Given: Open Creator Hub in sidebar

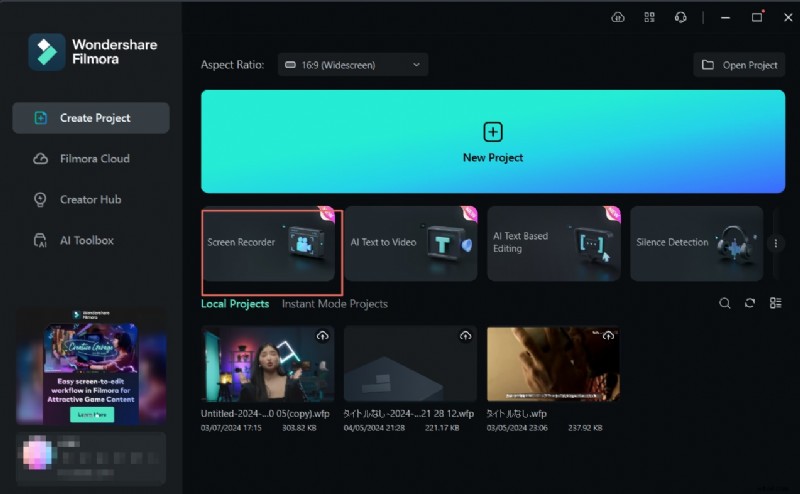Looking at the screenshot, I should [x=90, y=200].
